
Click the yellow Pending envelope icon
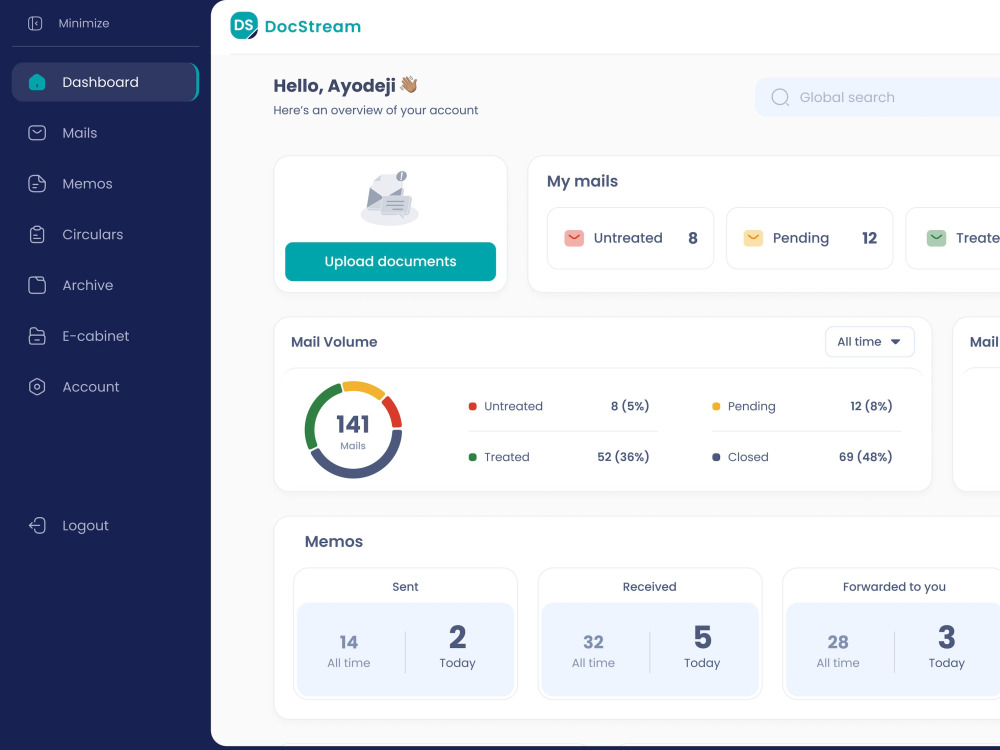(x=753, y=238)
